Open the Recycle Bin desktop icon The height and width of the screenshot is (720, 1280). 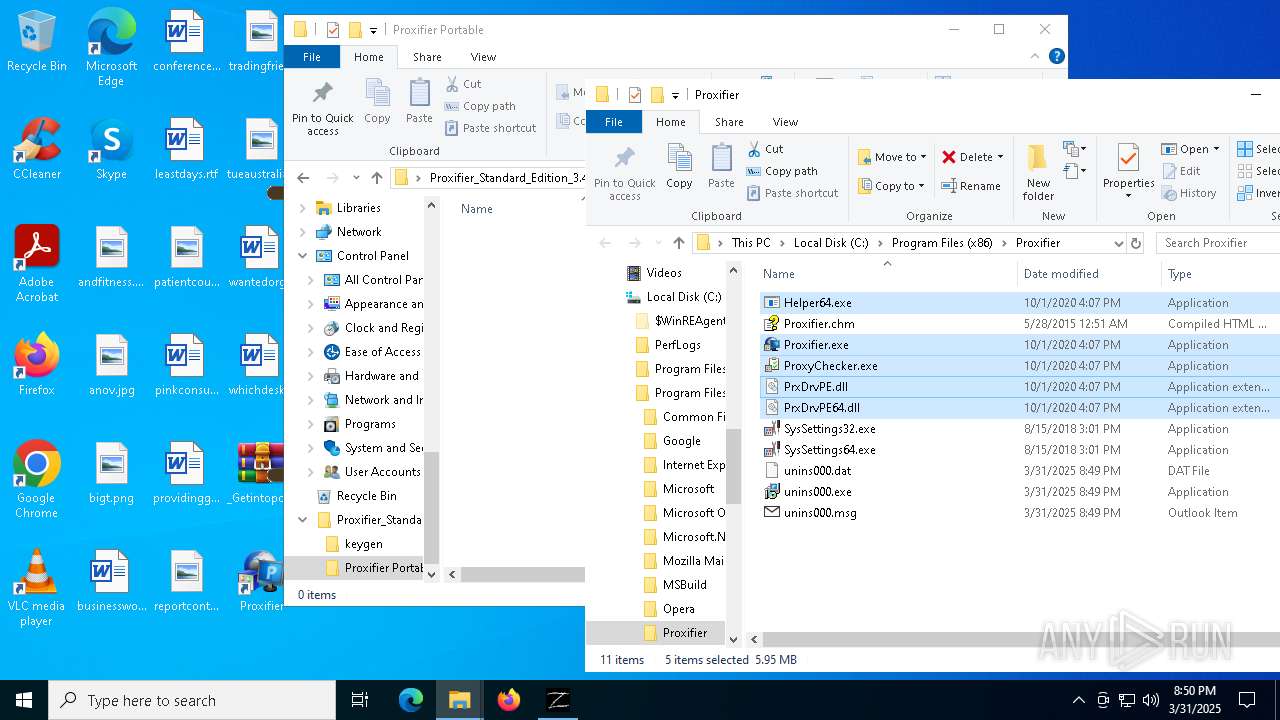coord(37,41)
